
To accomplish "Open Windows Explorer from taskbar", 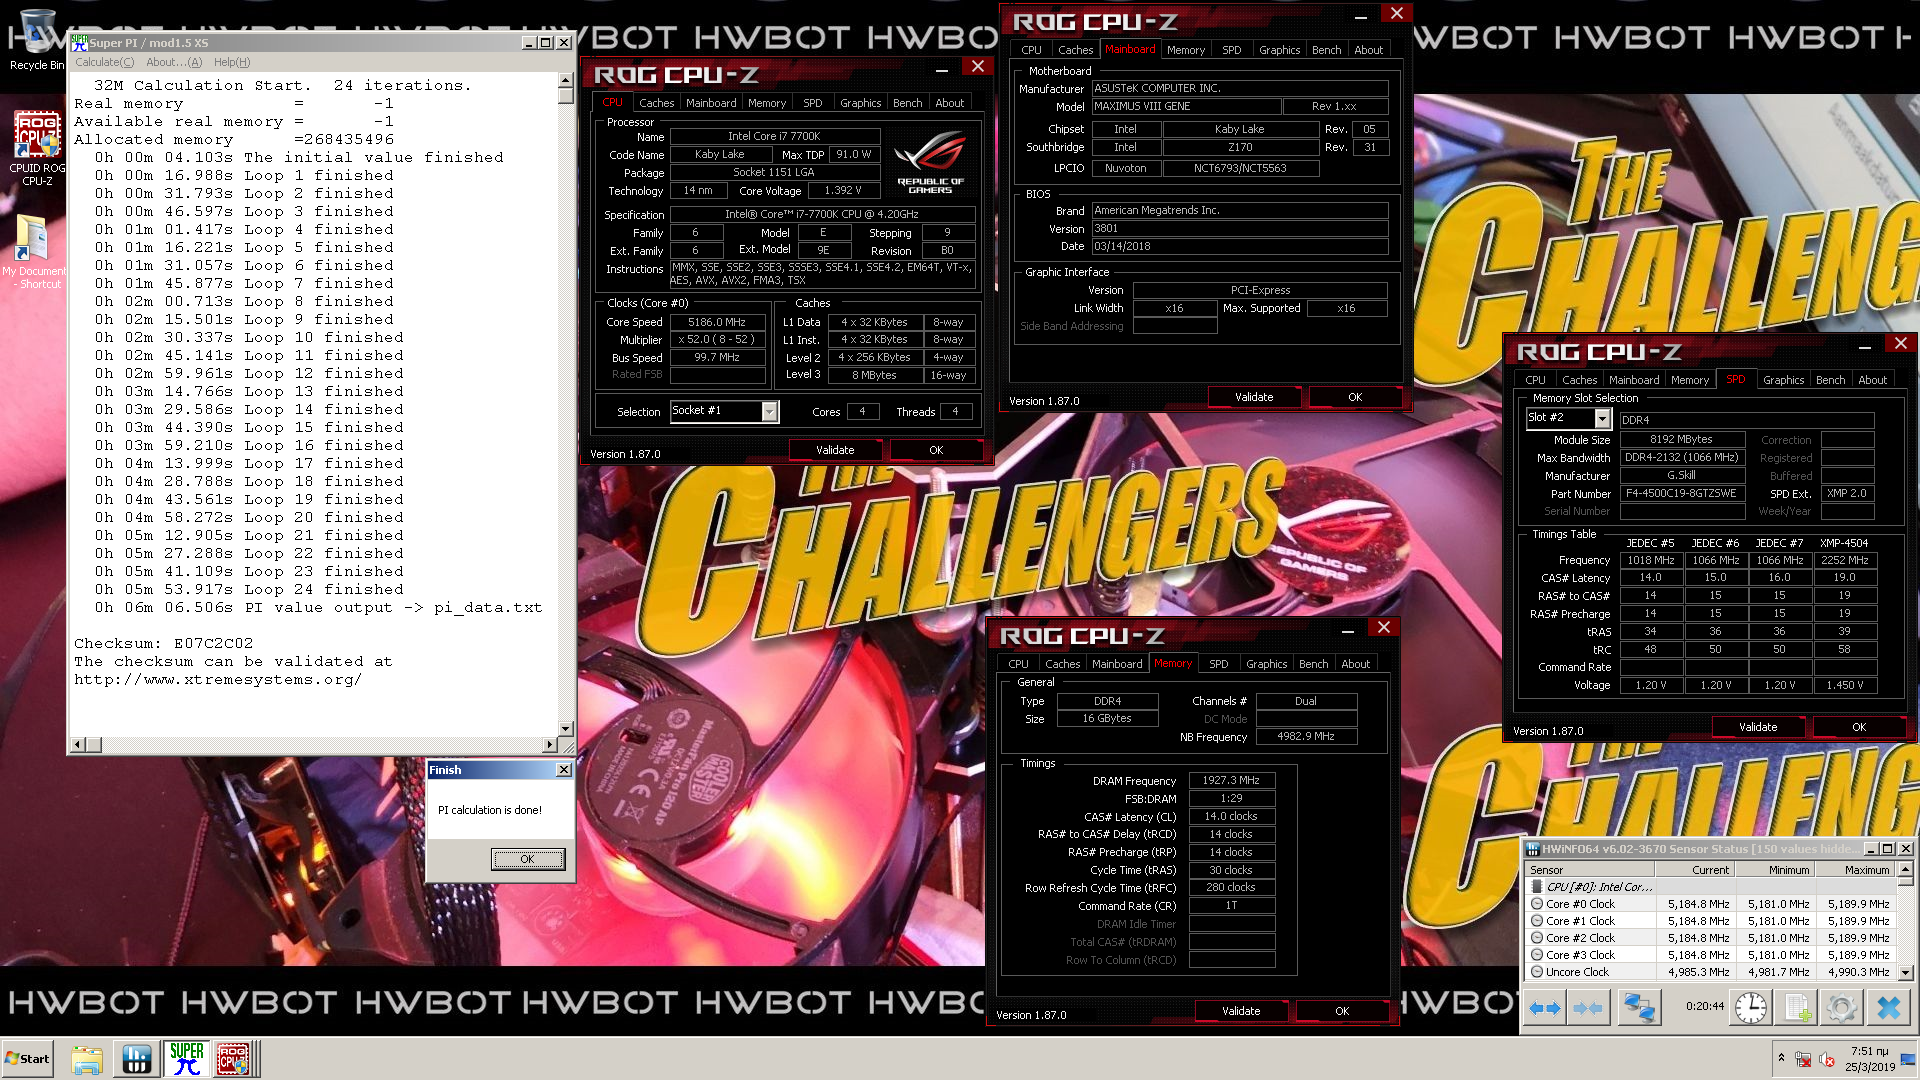I will pos(87,1059).
